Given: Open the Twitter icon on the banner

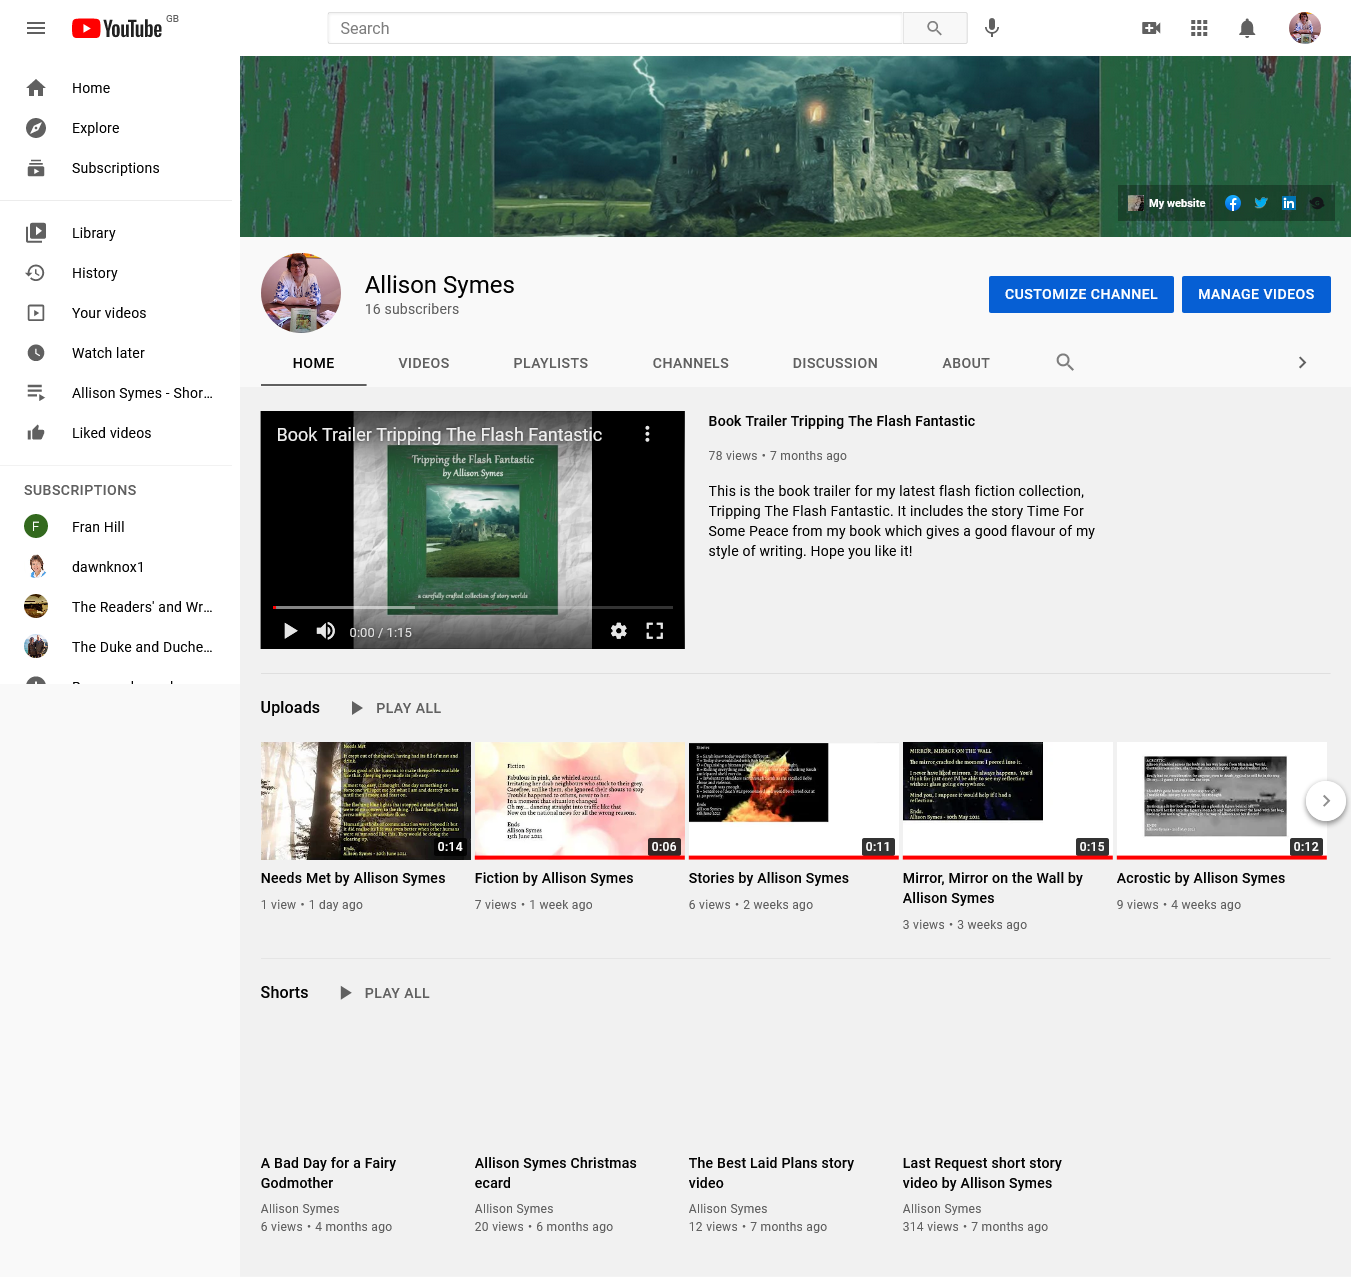Looking at the screenshot, I should (x=1261, y=203).
